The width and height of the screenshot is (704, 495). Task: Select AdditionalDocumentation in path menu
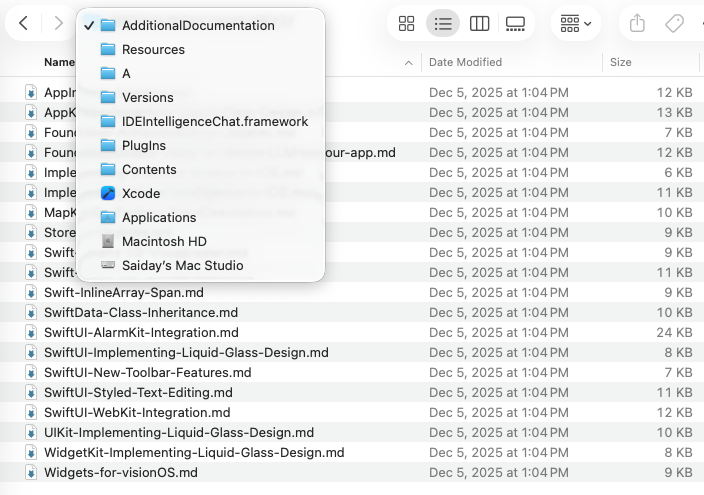[x=201, y=26]
